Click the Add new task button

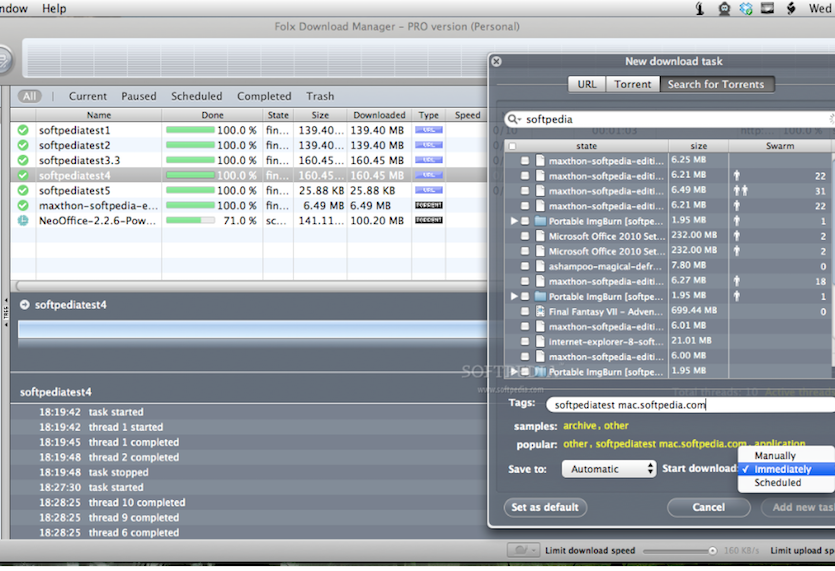pyautogui.click(x=799, y=507)
